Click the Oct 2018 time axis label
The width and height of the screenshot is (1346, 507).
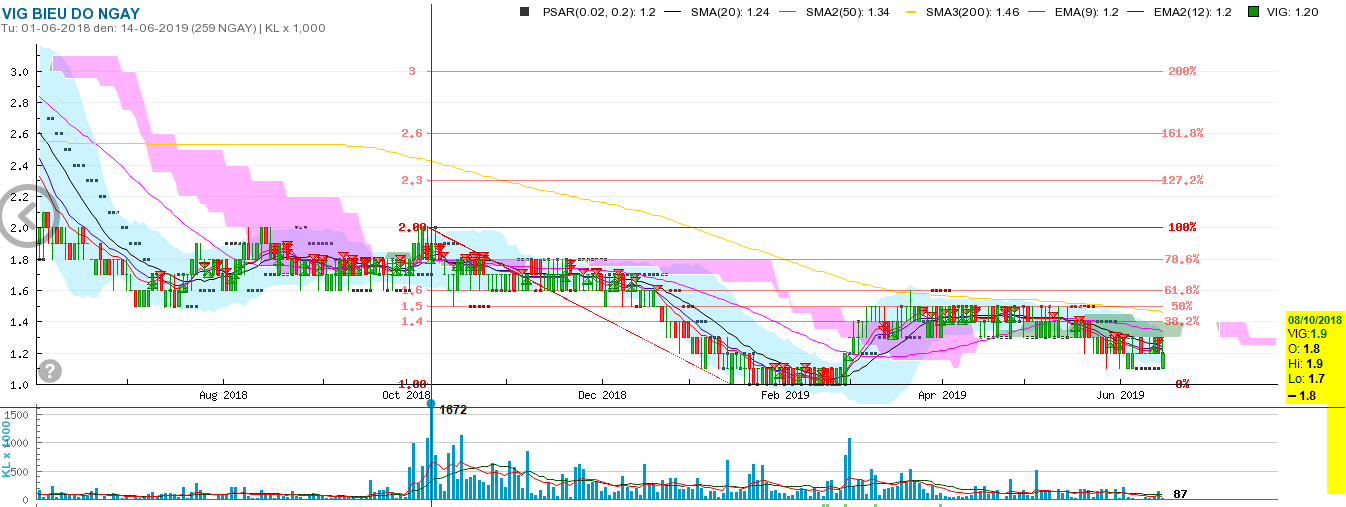pos(405,395)
